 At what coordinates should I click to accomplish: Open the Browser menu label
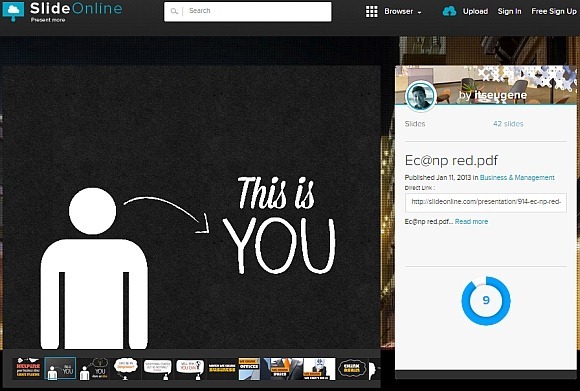click(x=398, y=11)
